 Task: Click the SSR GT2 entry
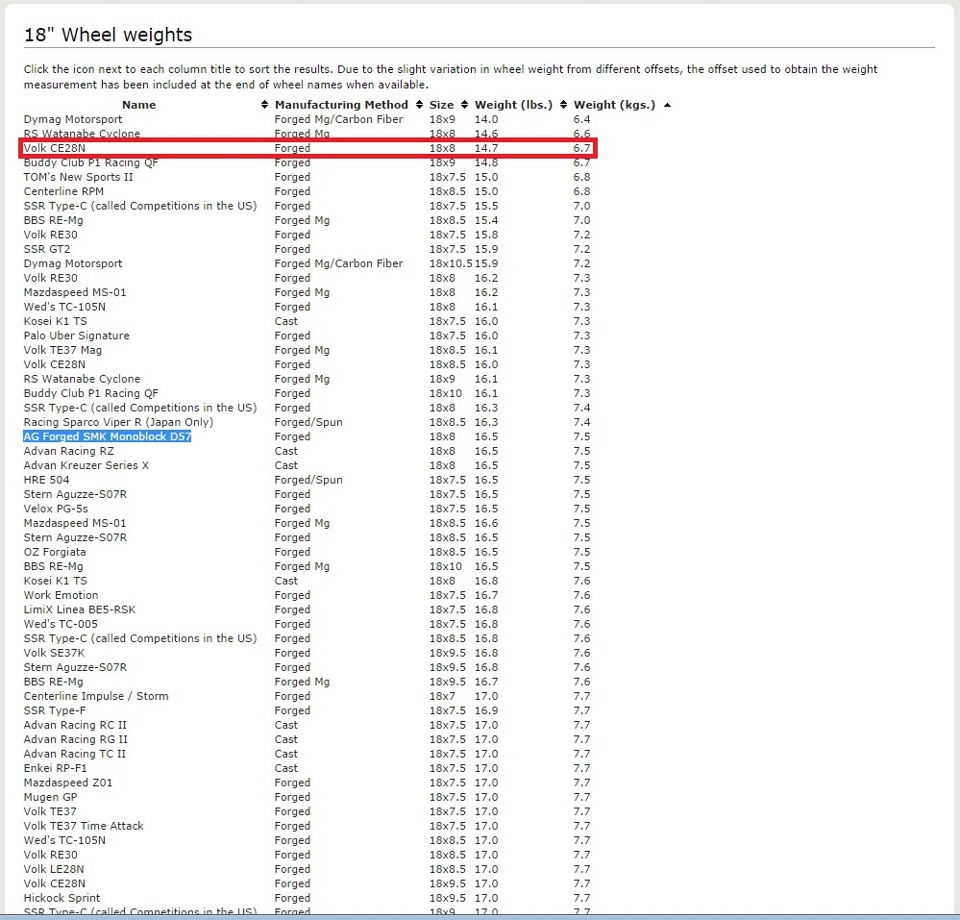(x=47, y=249)
